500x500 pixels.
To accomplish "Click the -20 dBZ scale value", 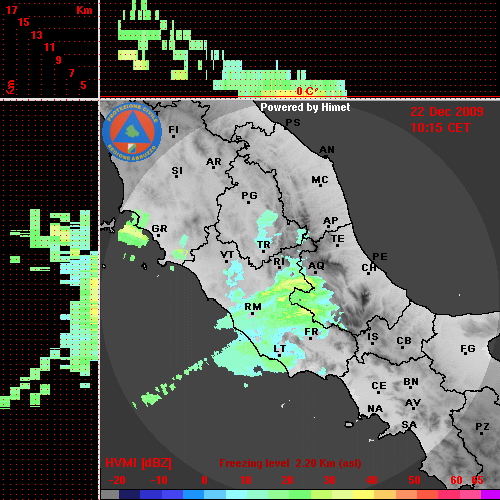I will pyautogui.click(x=117, y=480).
